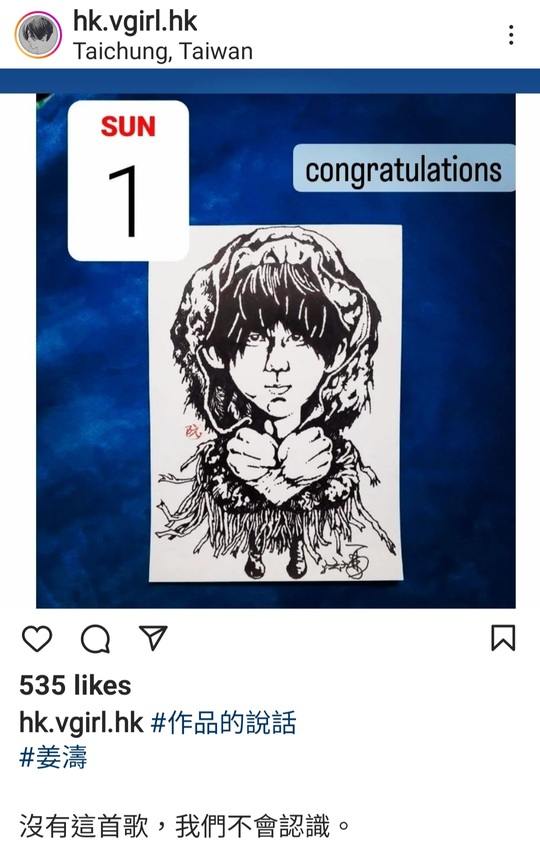Screen dimensions: 540x848
Task: View the Taichung, Taiwan location page
Action: point(163,51)
